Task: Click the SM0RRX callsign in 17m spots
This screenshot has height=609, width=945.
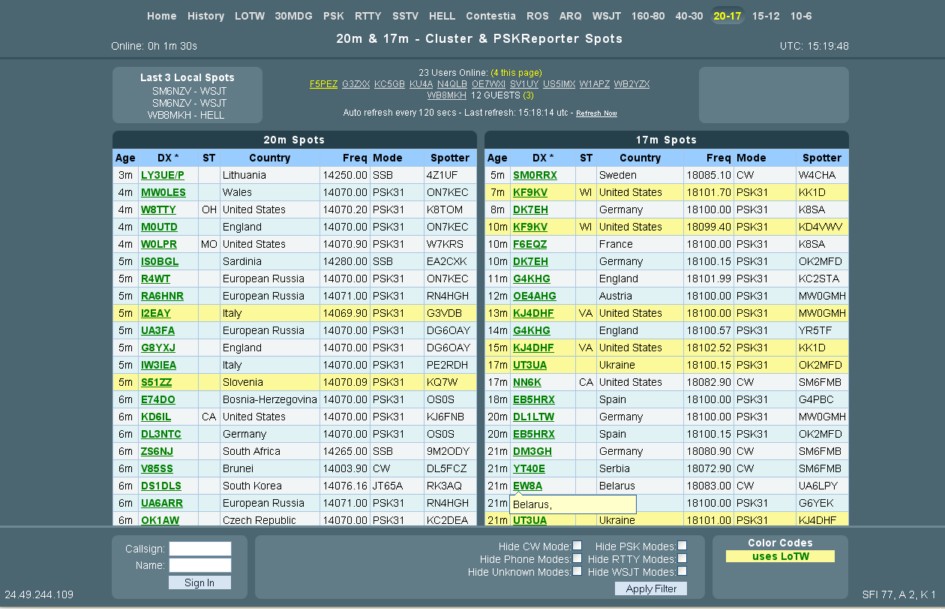Action: (534, 175)
